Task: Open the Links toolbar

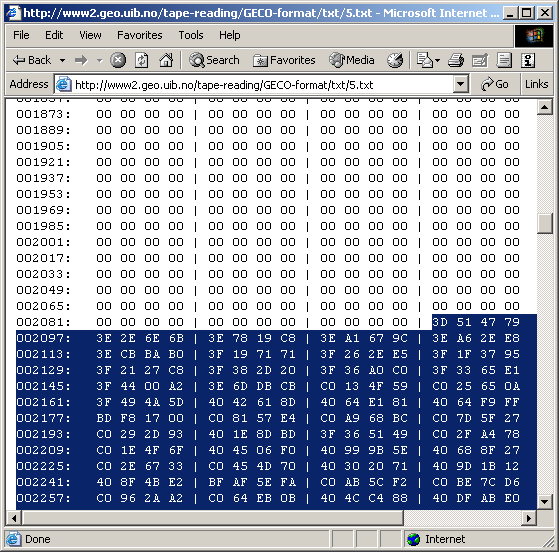Action: pos(536,85)
